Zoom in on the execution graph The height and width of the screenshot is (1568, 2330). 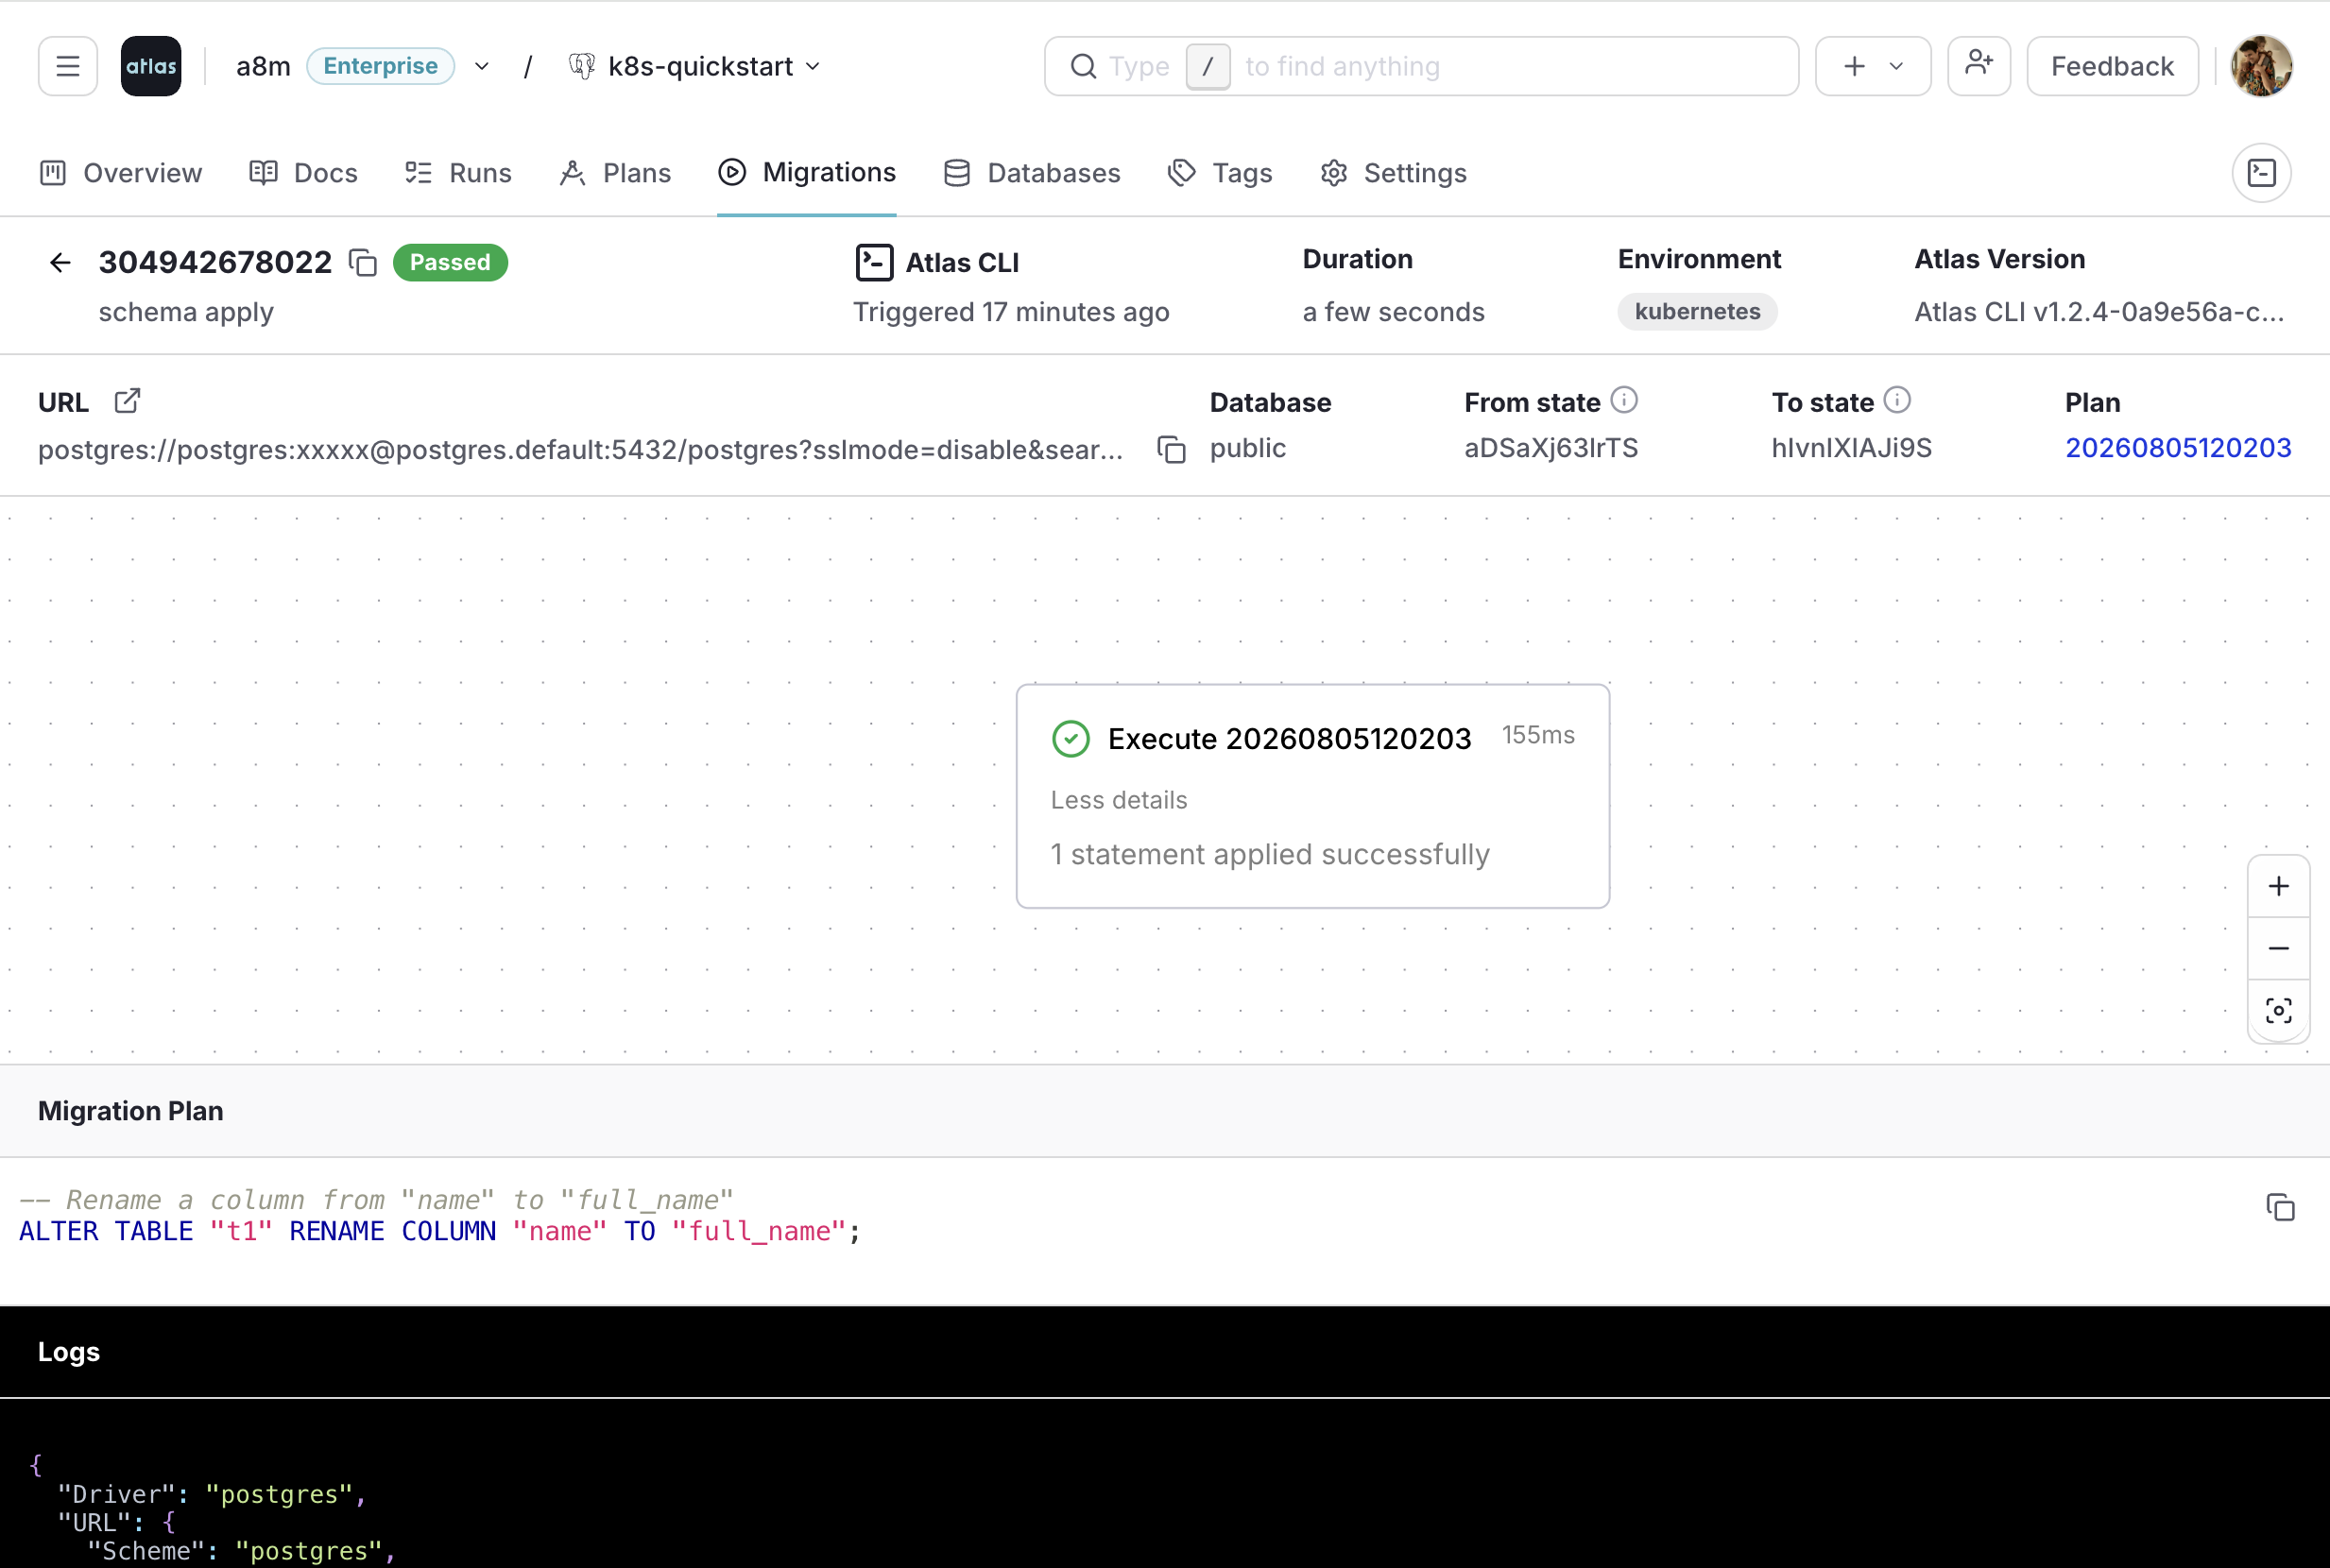(2278, 886)
